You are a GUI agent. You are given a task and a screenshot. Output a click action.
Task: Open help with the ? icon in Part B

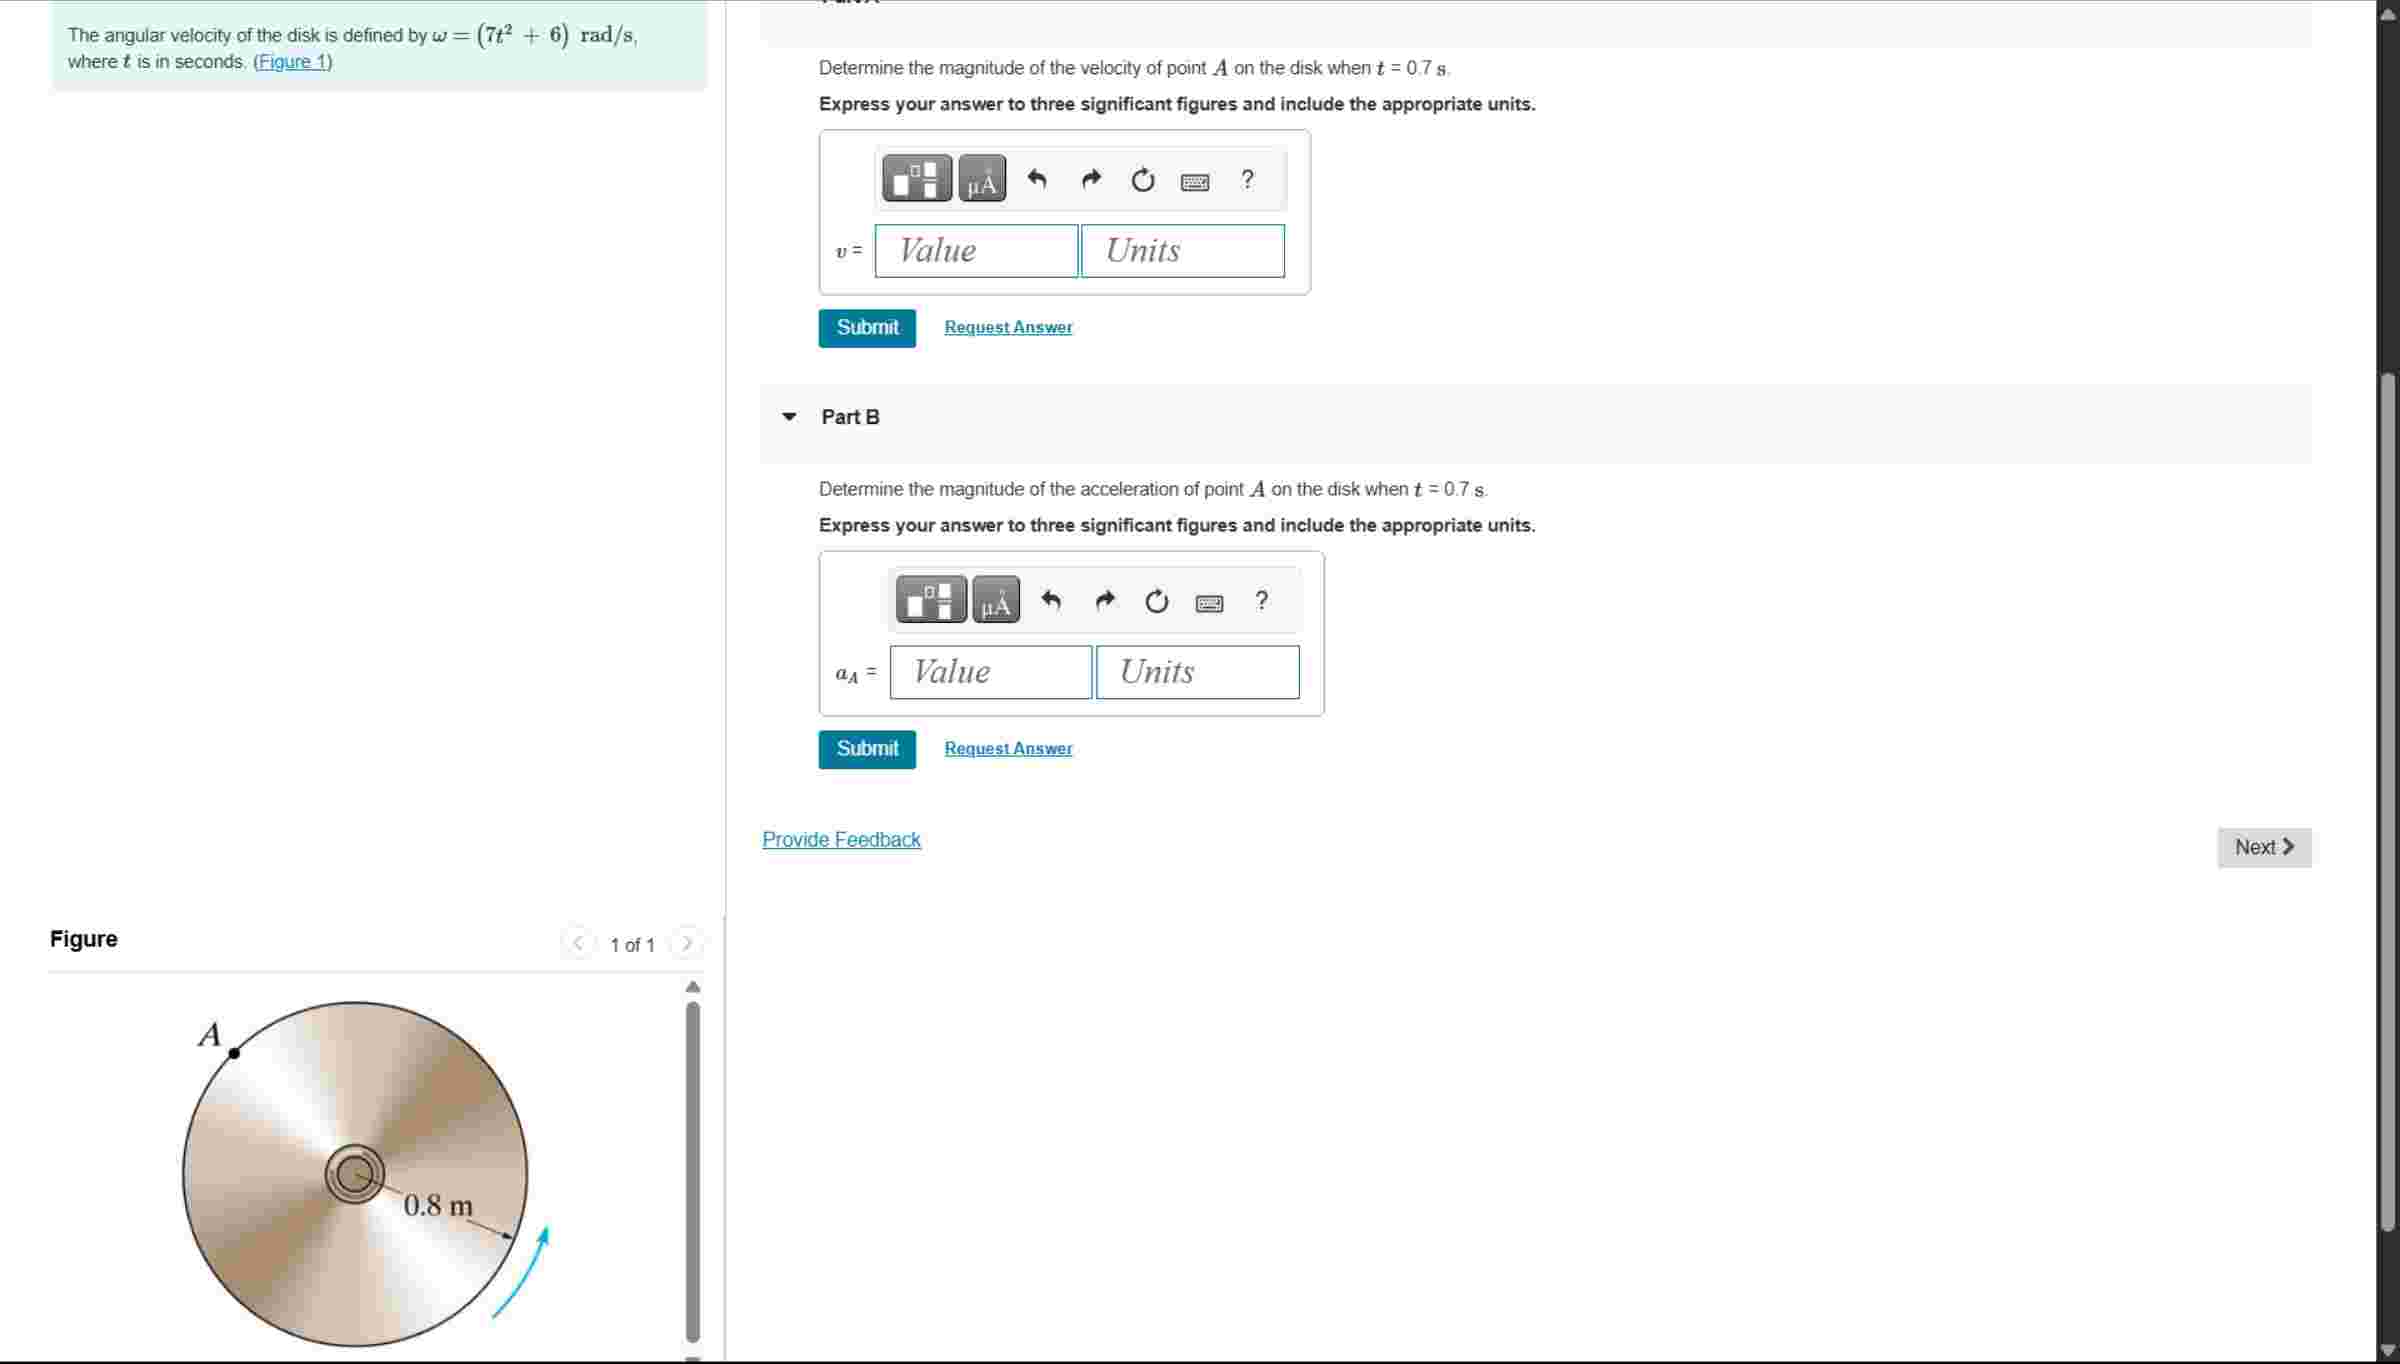point(1262,601)
